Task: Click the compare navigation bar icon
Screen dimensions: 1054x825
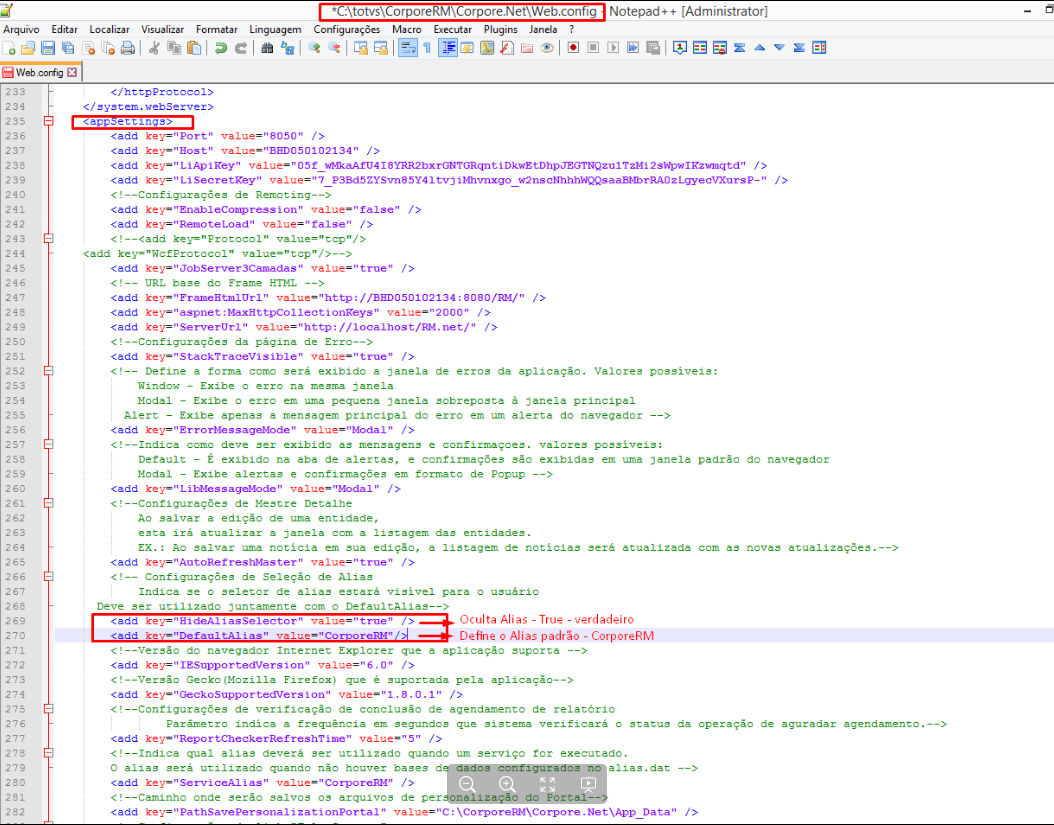Action: (x=819, y=48)
